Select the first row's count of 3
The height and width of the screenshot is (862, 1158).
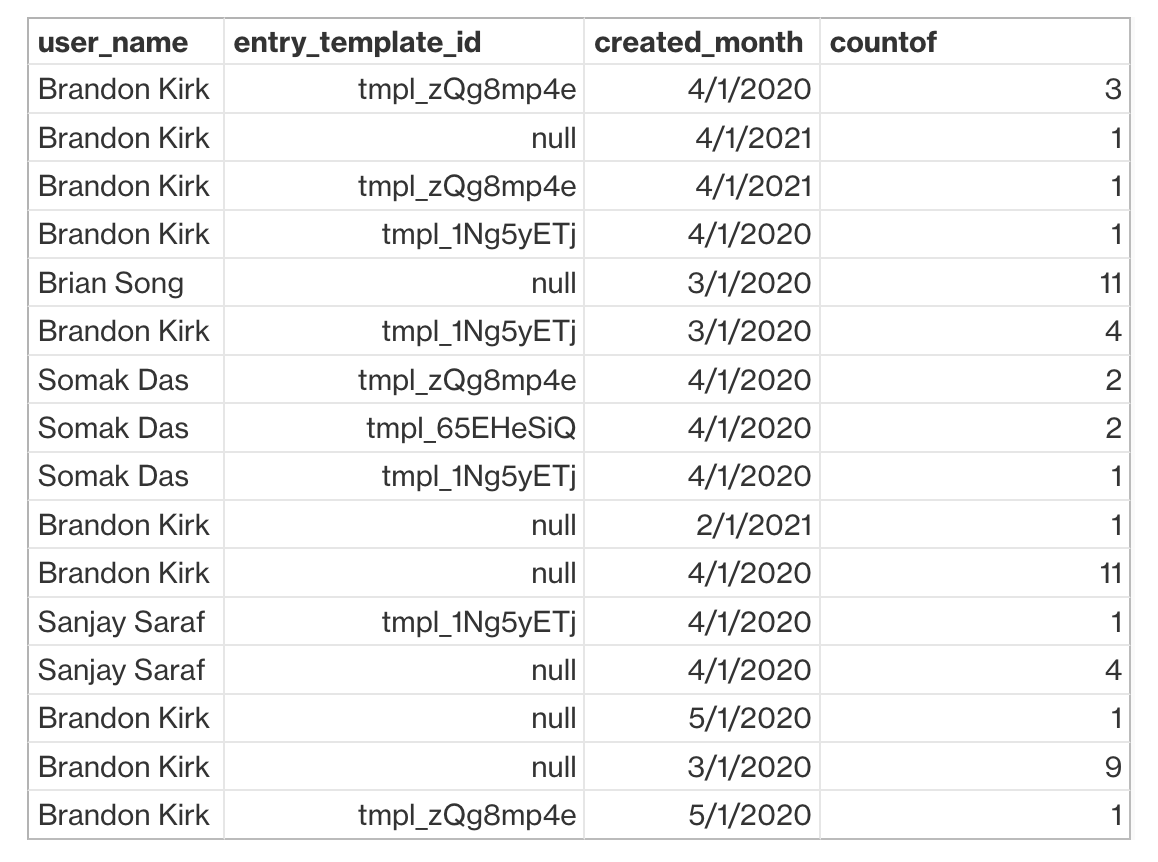(x=975, y=89)
